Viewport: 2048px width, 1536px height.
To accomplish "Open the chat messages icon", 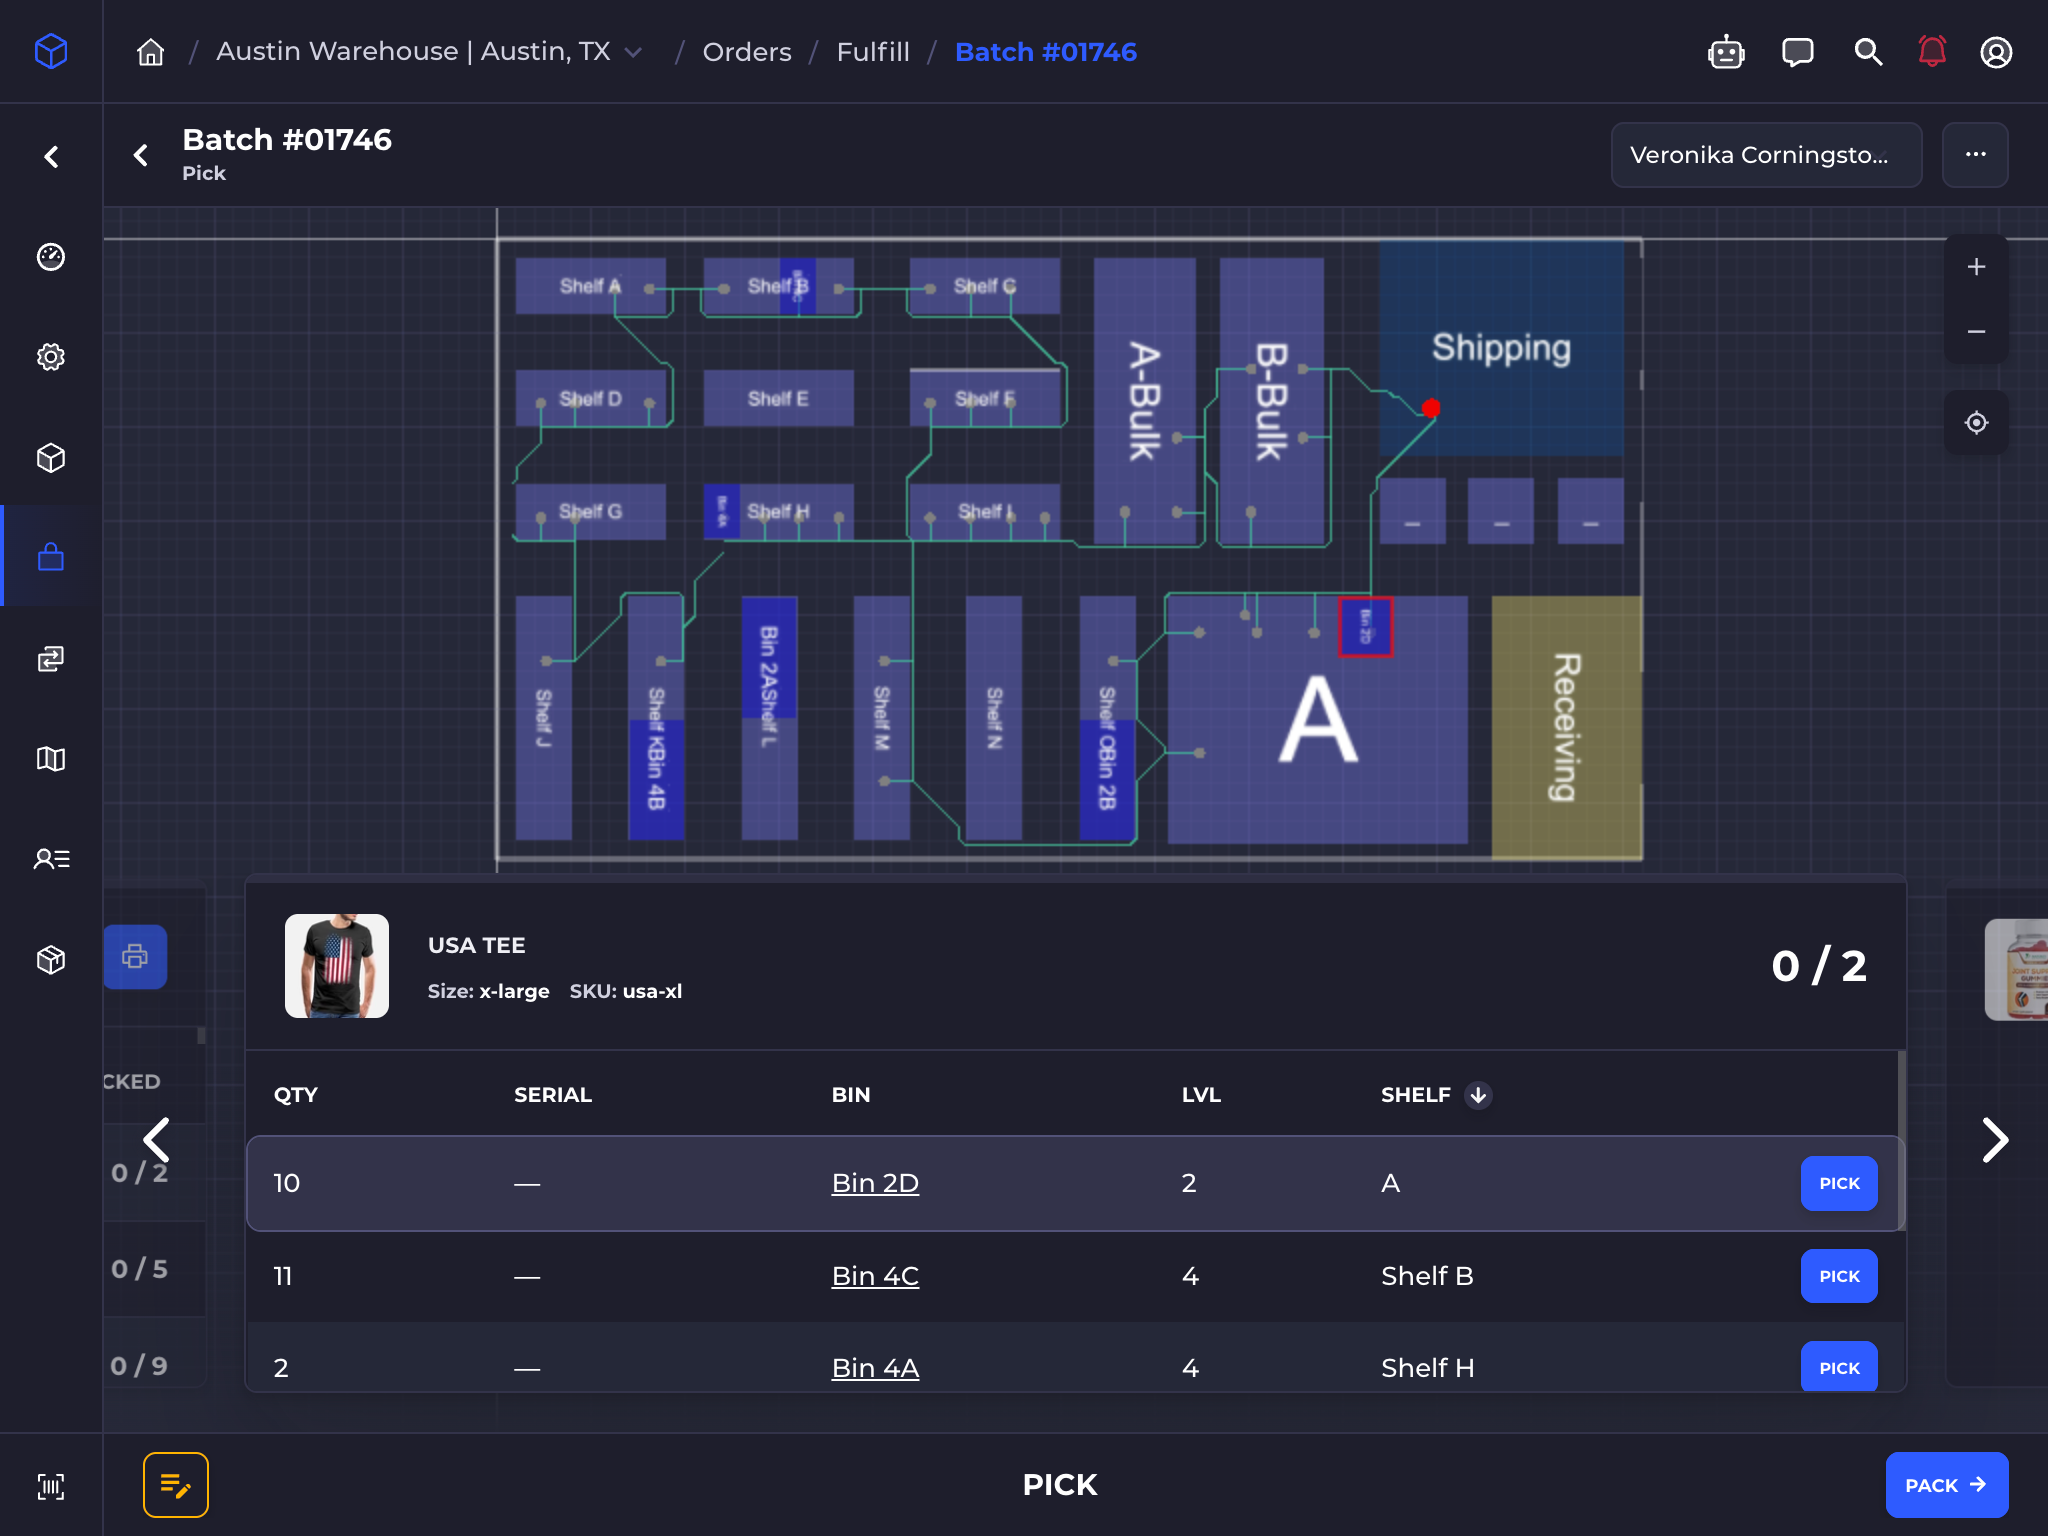I will [1797, 52].
